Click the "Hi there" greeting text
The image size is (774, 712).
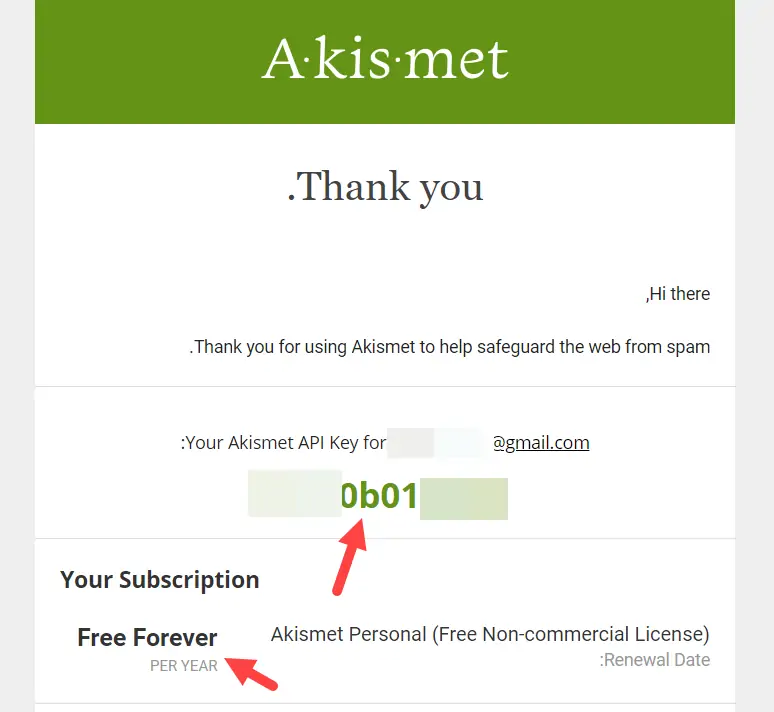(x=677, y=294)
